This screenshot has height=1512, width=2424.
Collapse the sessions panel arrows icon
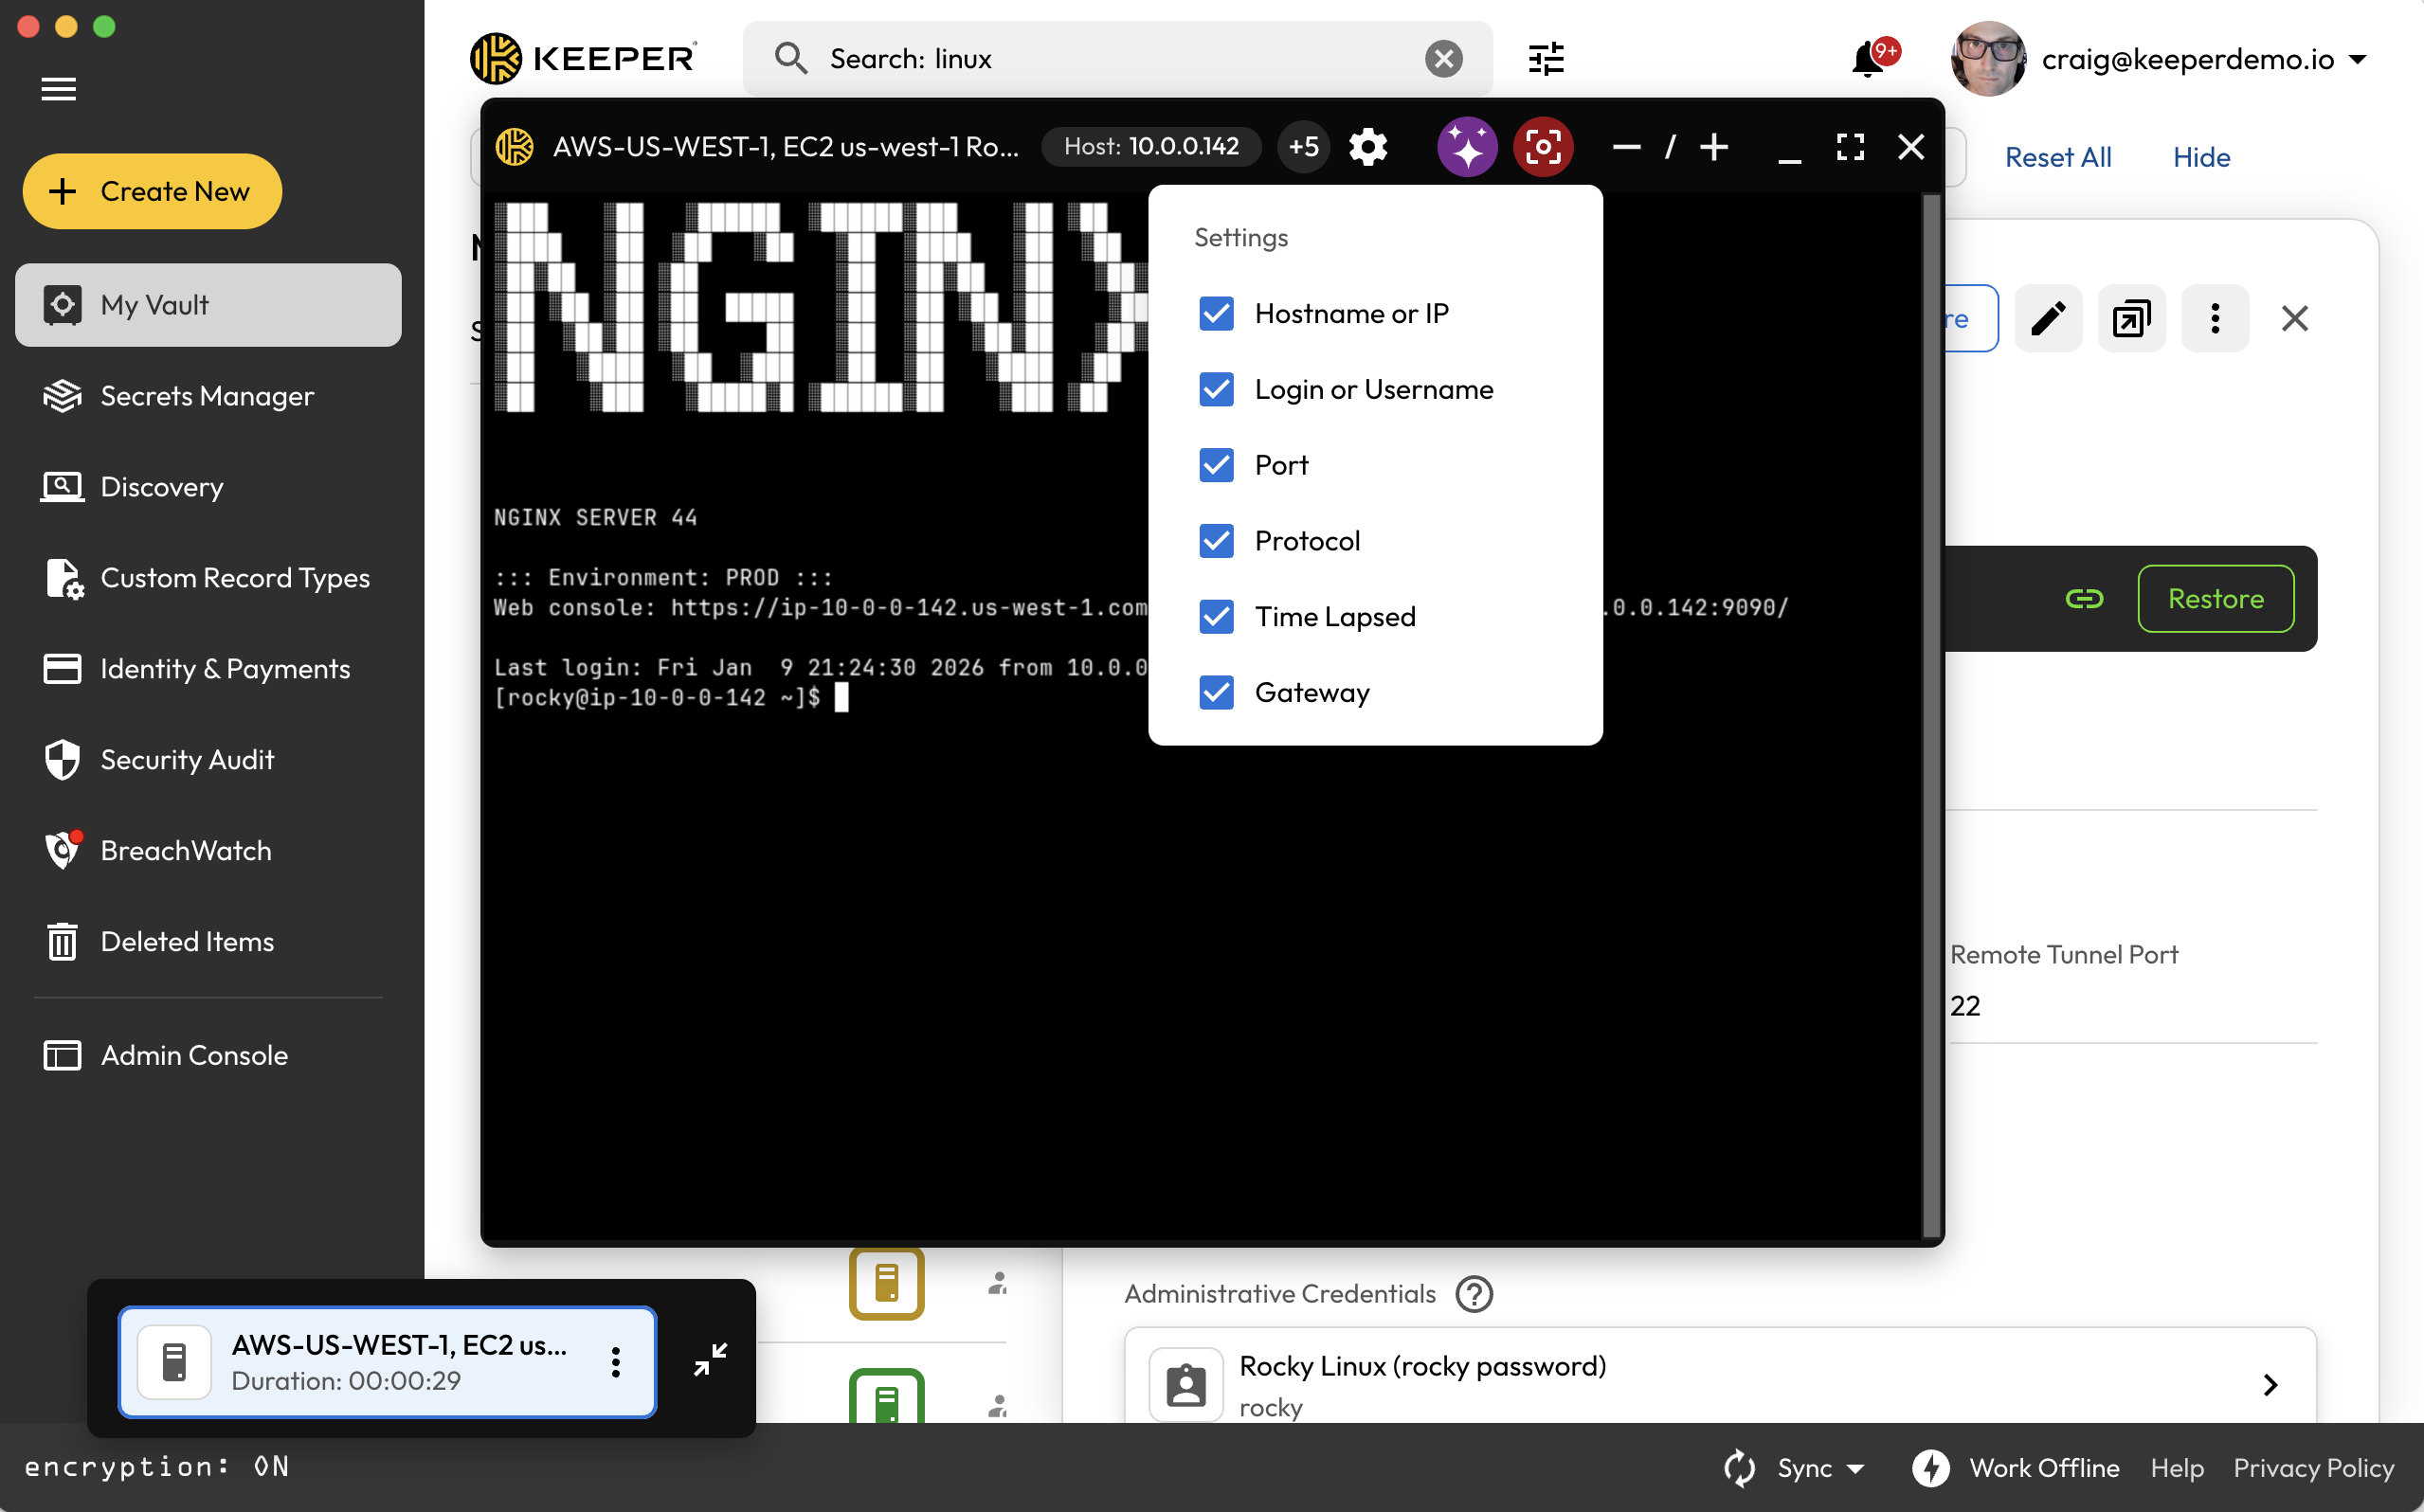pos(710,1359)
